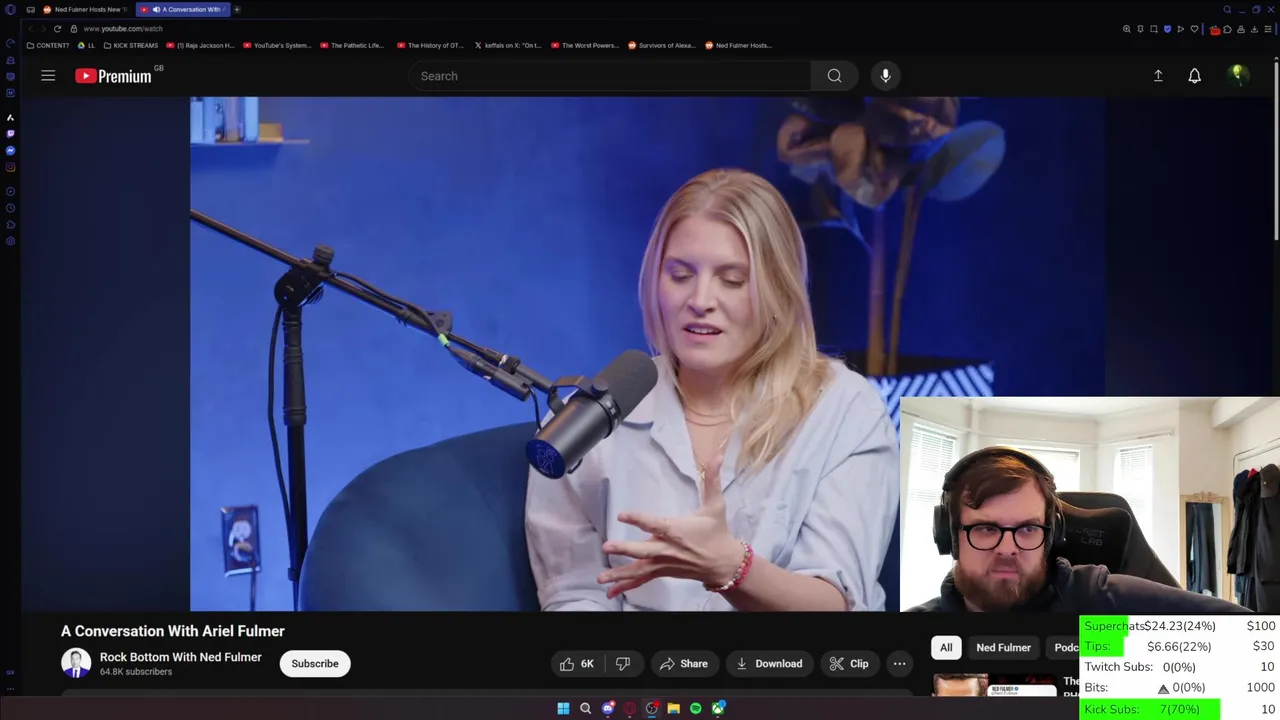Open the Rock Bottom With Ned Fulmer channel
1280x720 pixels.
(x=180, y=657)
